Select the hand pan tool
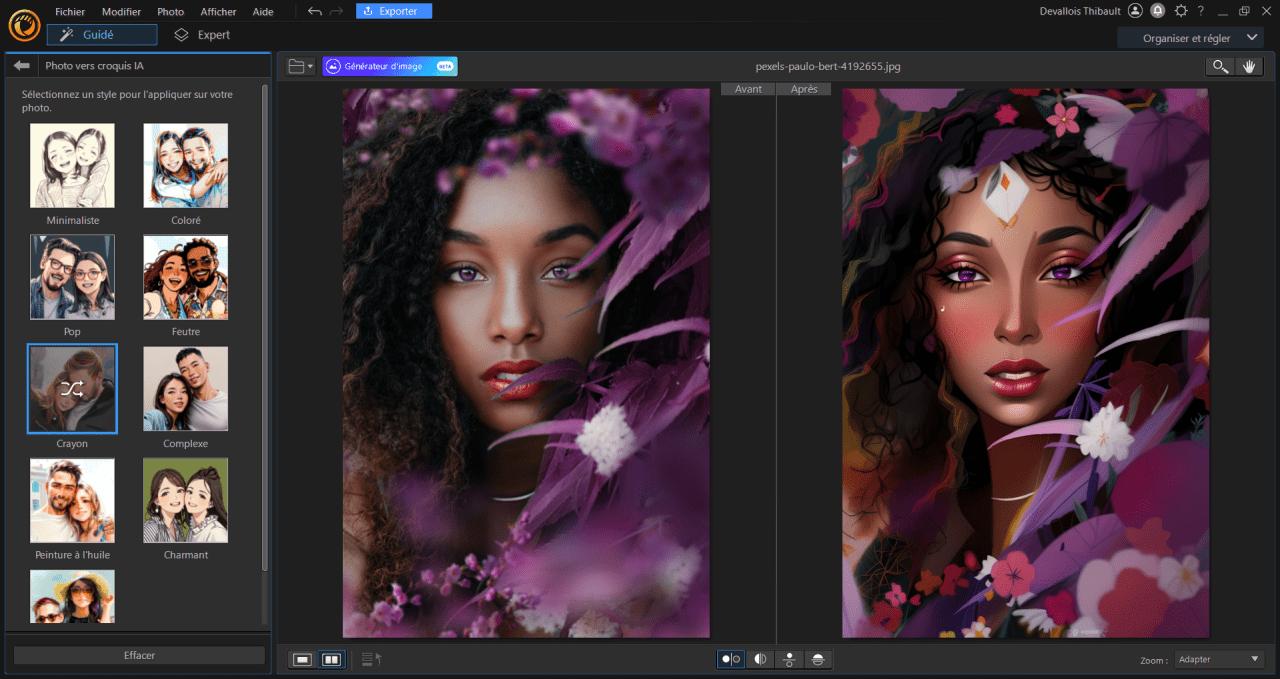Screen dimensions: 1280x679 [x=1248, y=66]
